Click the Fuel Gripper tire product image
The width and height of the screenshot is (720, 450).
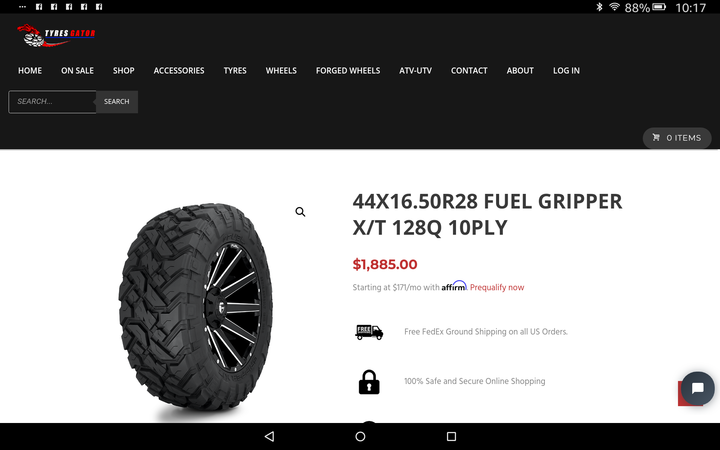[196, 307]
